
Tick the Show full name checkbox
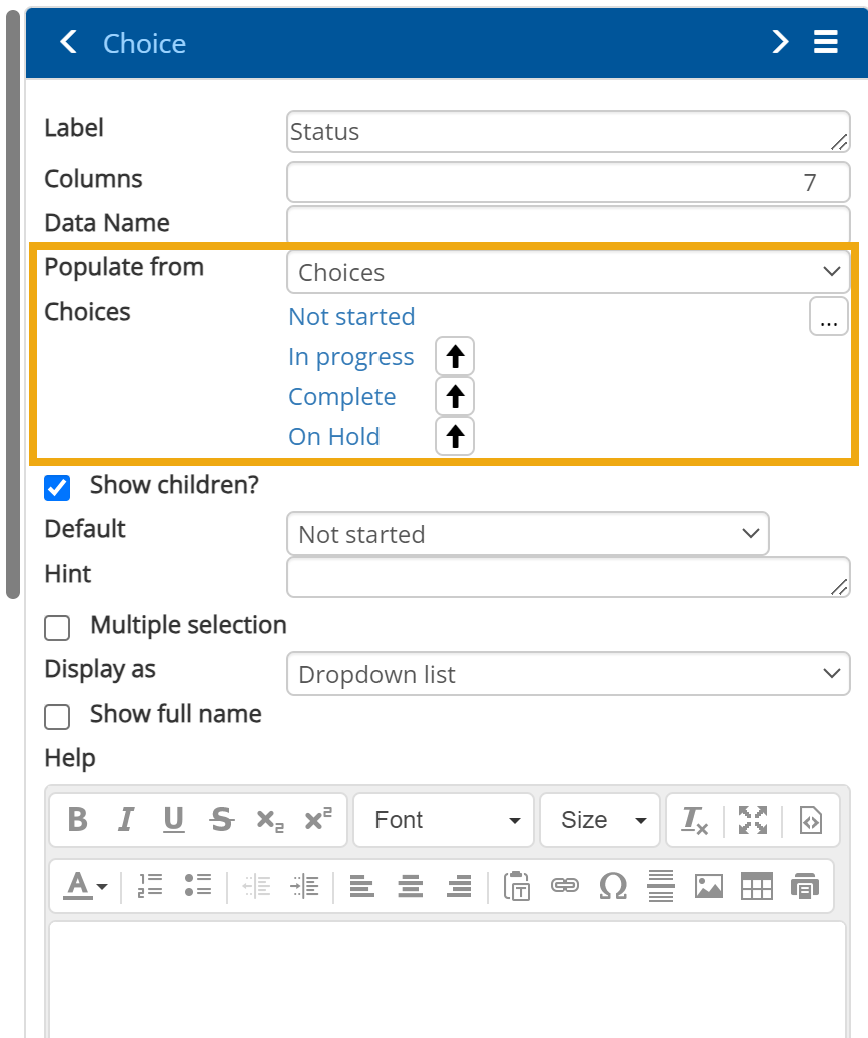pos(58,716)
